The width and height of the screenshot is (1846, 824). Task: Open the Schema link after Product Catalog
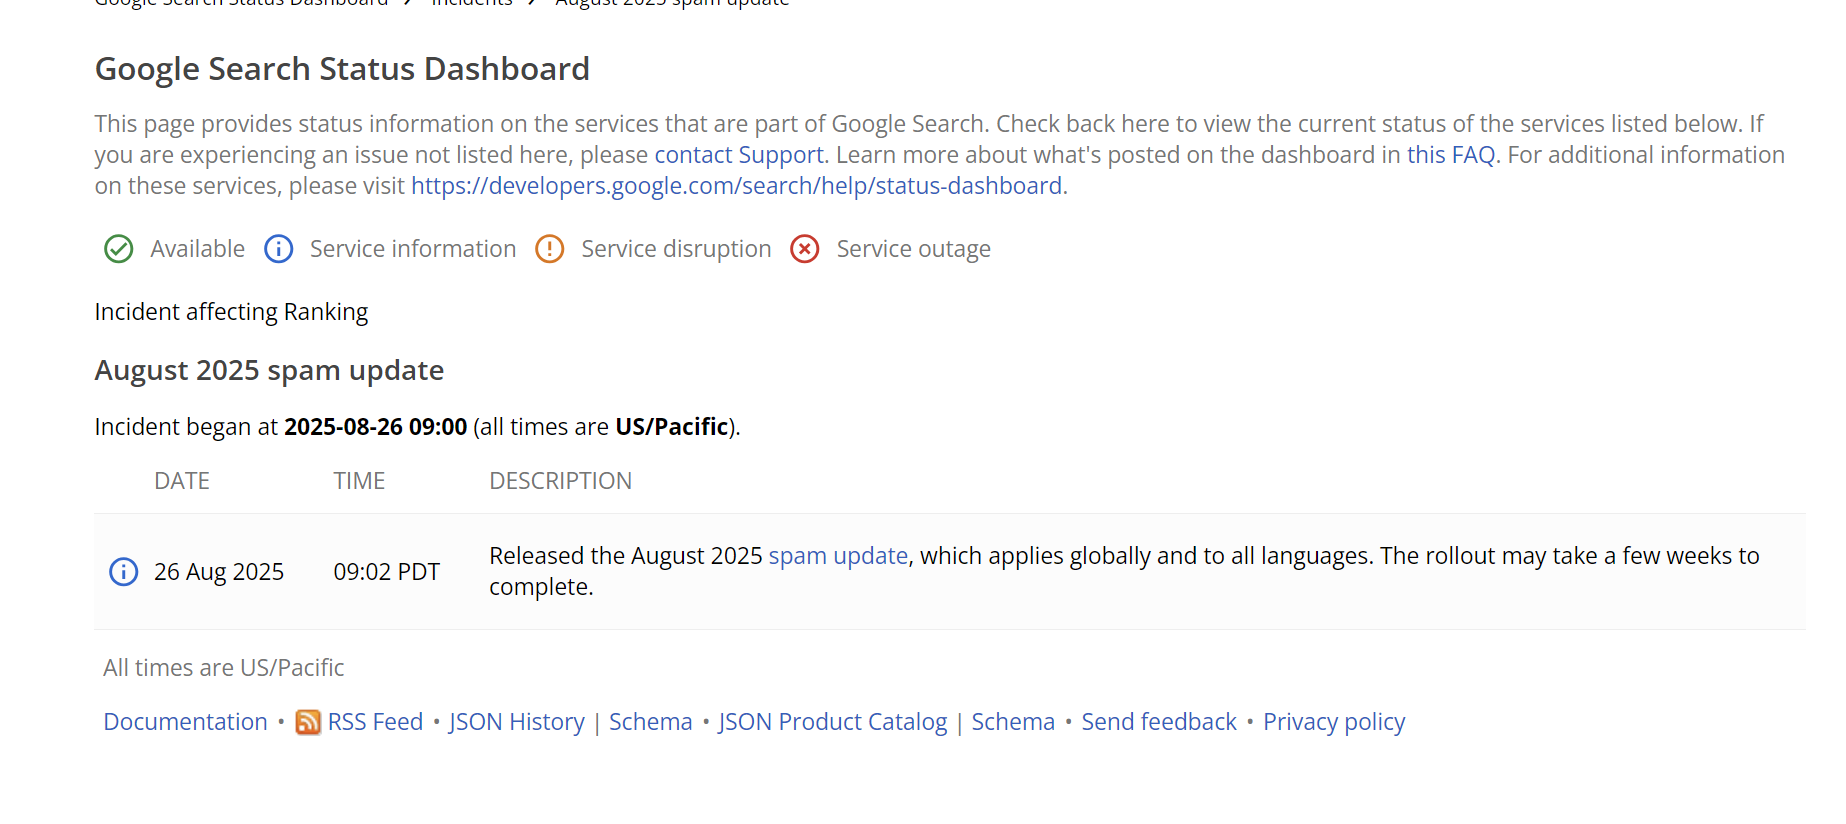point(1013,722)
